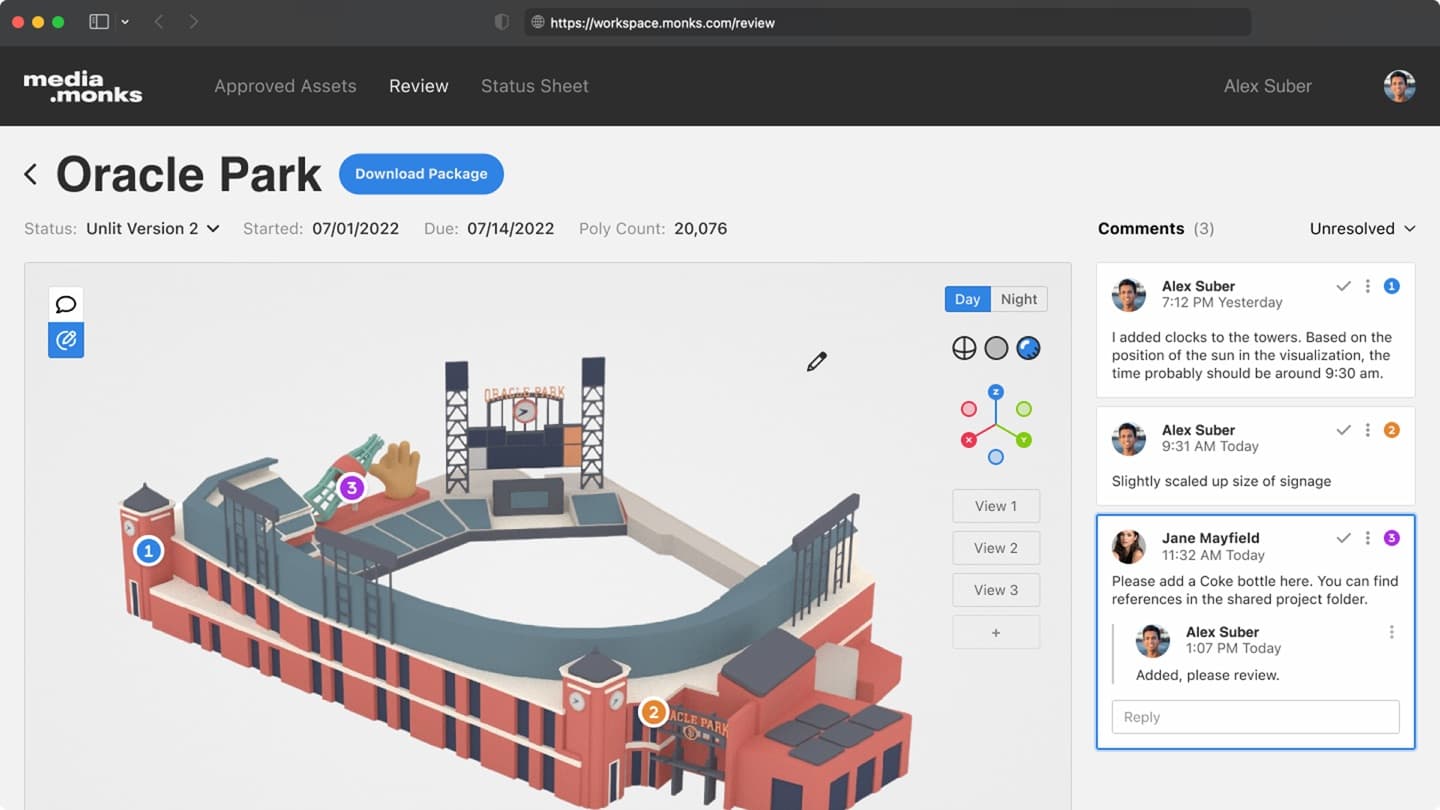Select camera View 3
1440x810 pixels.
click(x=996, y=590)
